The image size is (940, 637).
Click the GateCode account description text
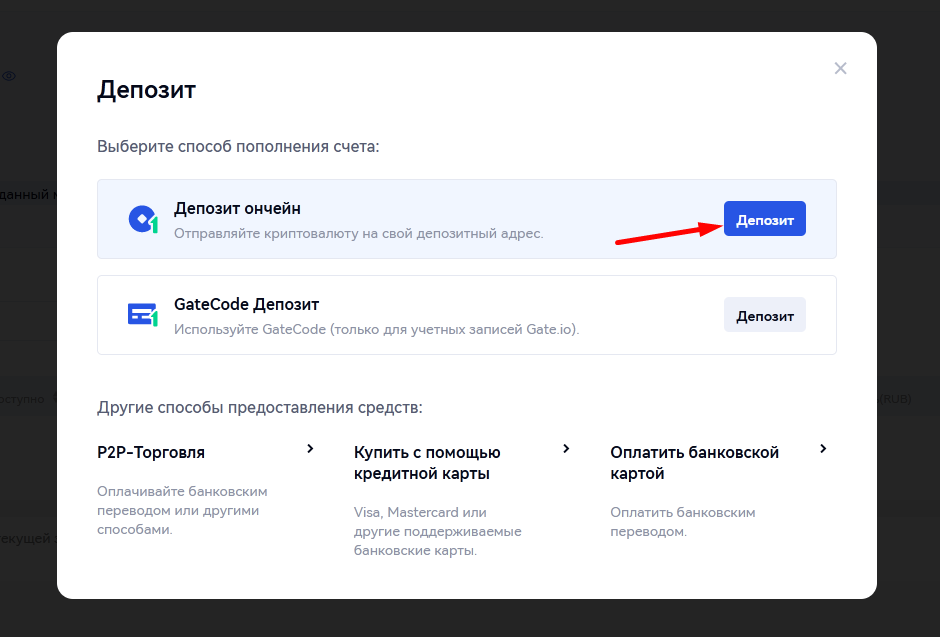pos(376,329)
